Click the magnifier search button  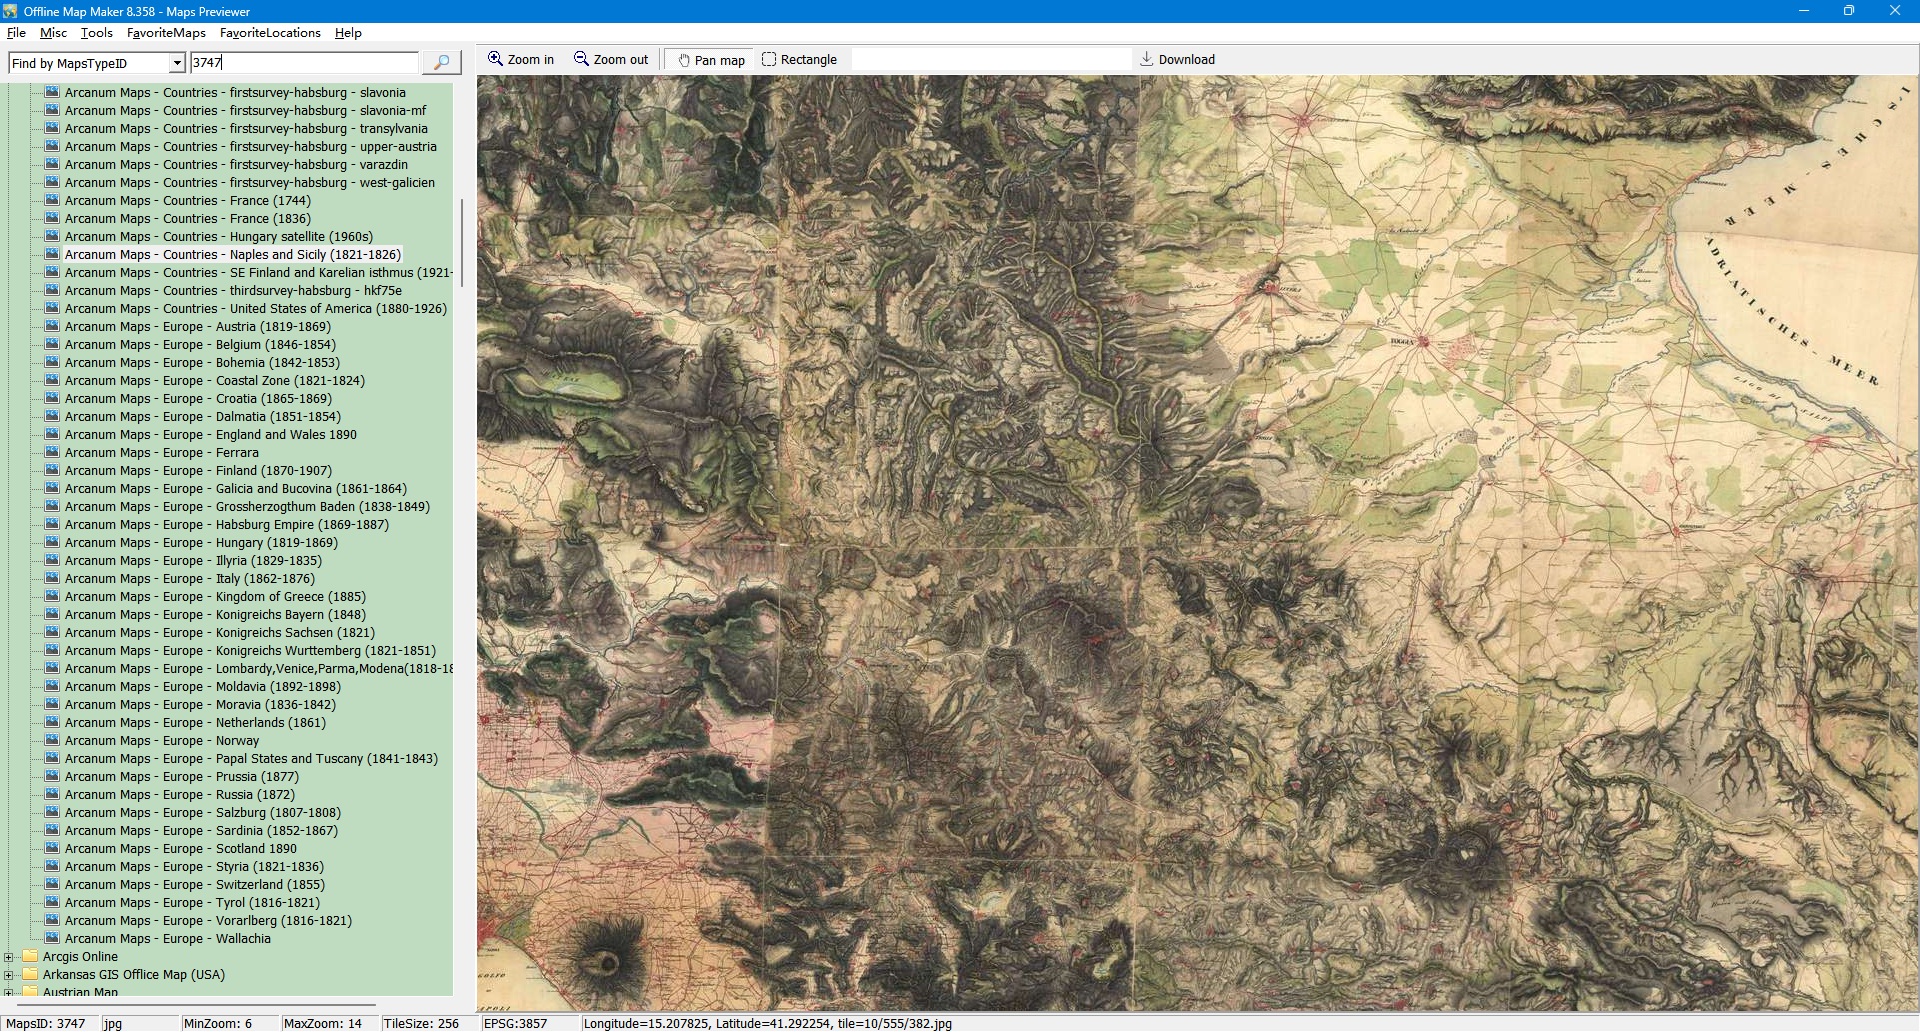tap(441, 63)
